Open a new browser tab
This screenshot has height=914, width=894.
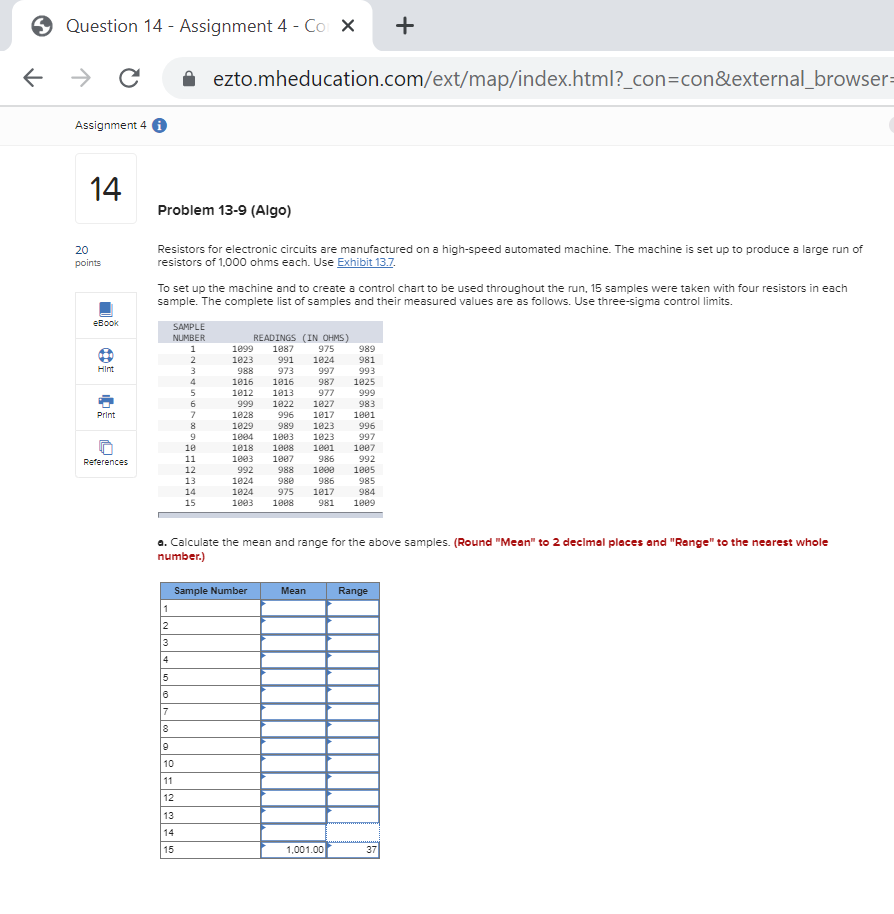click(404, 26)
